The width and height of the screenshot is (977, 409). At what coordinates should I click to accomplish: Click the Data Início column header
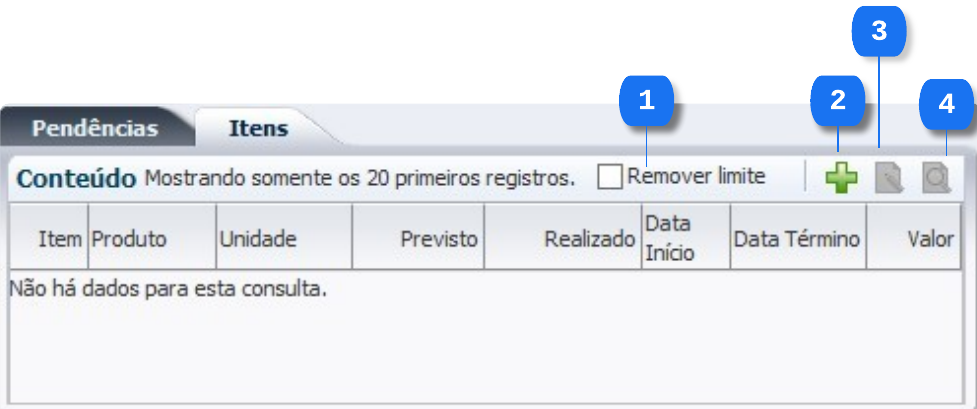coord(686,237)
